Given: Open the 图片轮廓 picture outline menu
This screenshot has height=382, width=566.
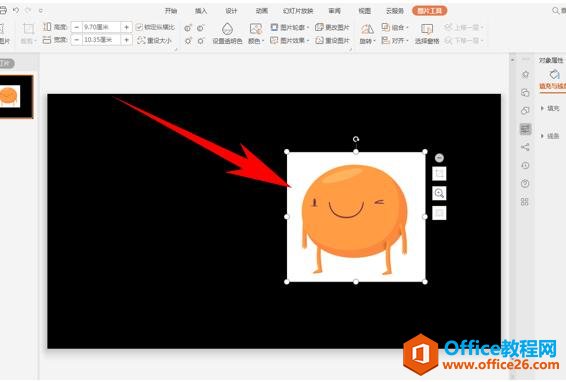Looking at the screenshot, I should tap(290, 27).
